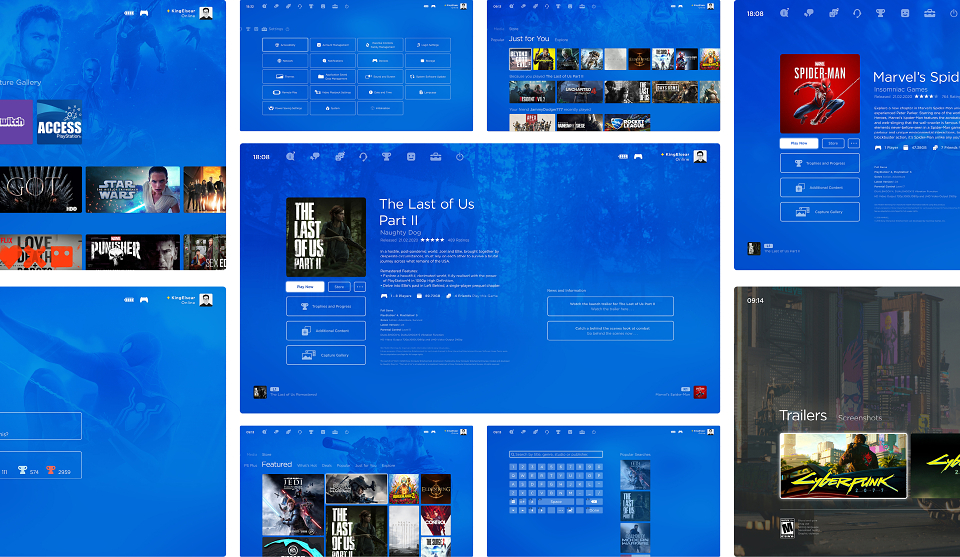Click Store button on Spider-Man screen
The image size is (960, 557).
pyautogui.click(x=833, y=143)
